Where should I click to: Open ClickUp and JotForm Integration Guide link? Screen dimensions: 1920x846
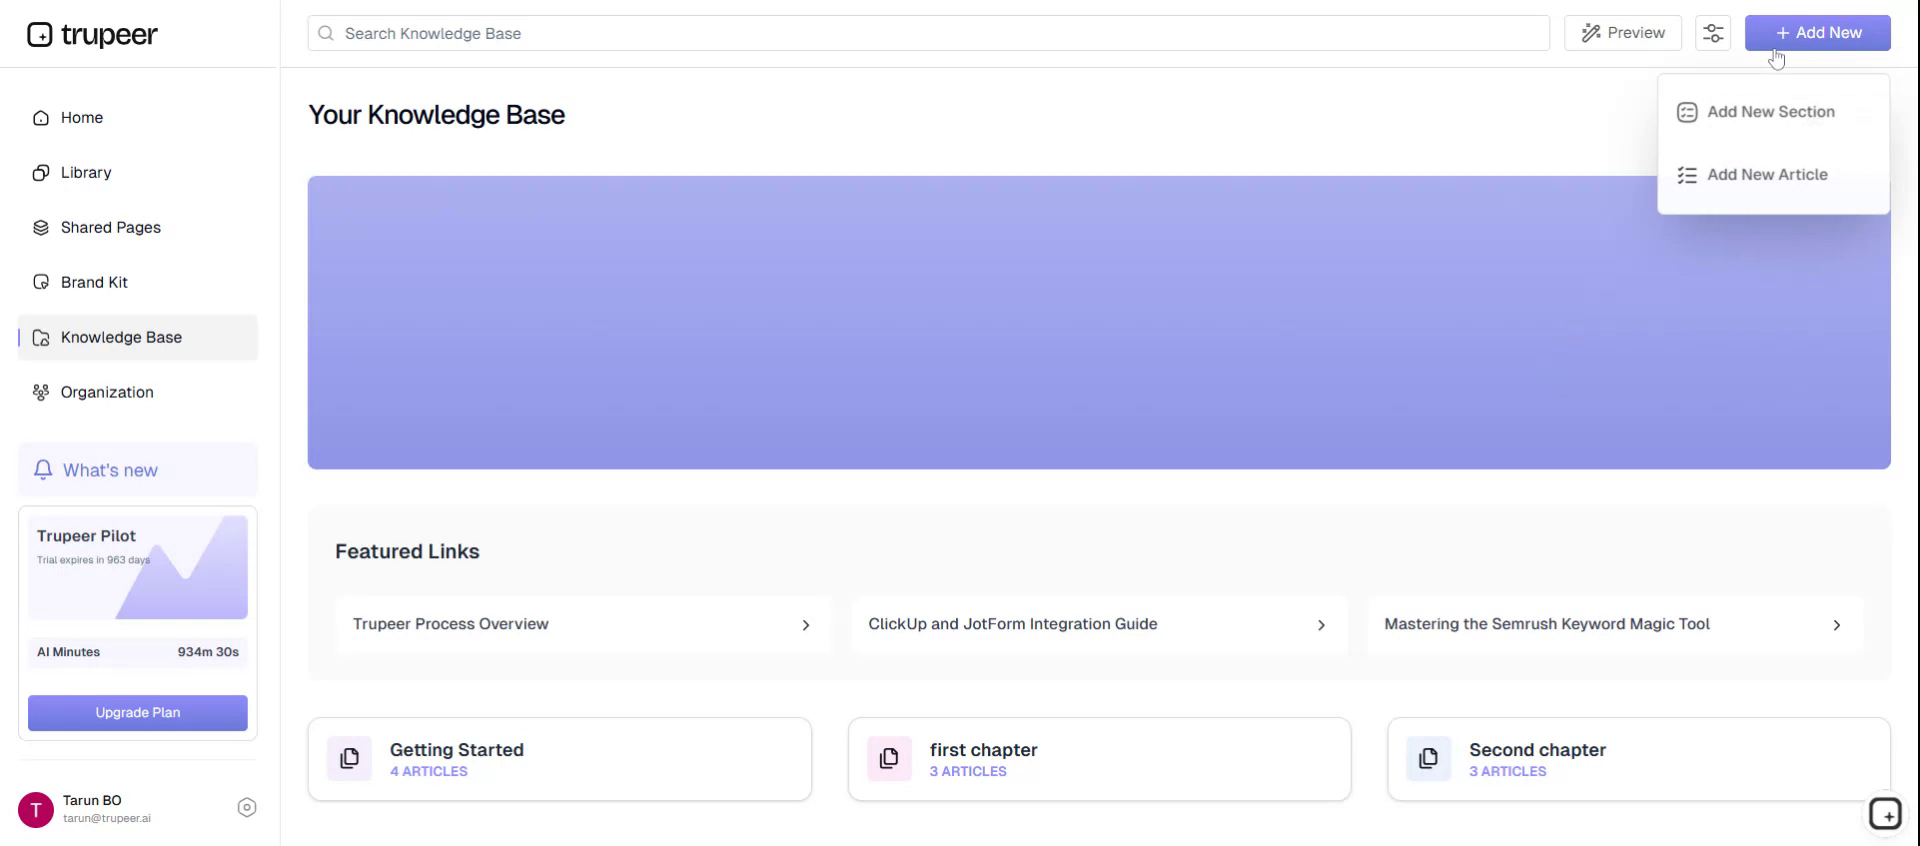[x=1100, y=625]
